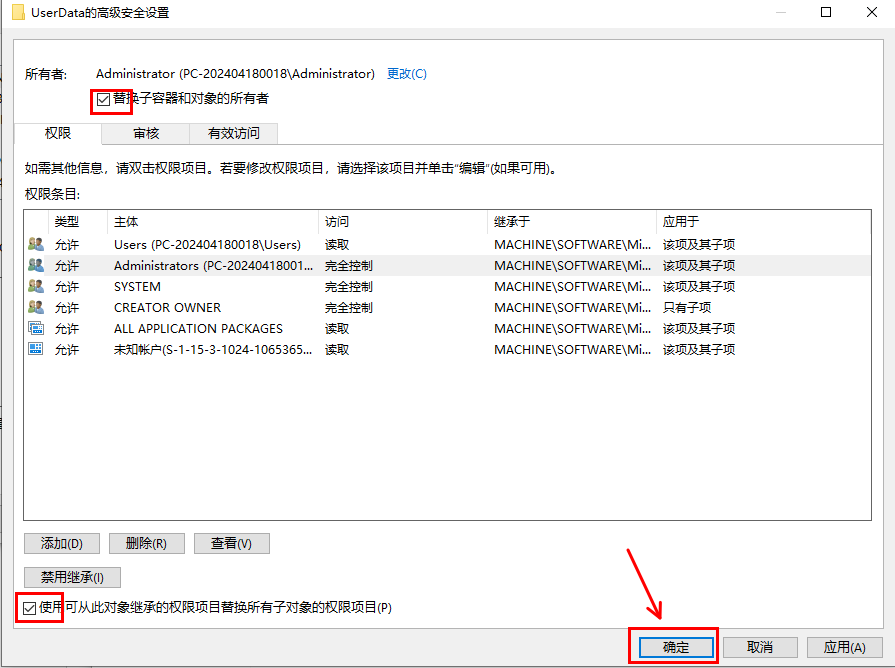Sort by the 访问 column header
This screenshot has width=895, height=668.
[402, 222]
